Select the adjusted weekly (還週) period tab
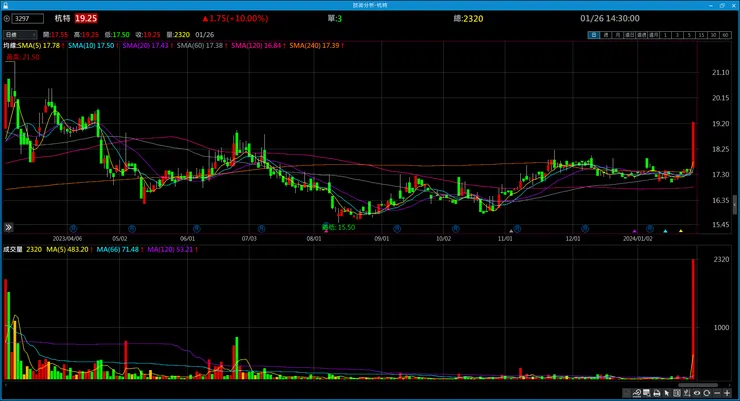740x401 pixels. click(641, 35)
